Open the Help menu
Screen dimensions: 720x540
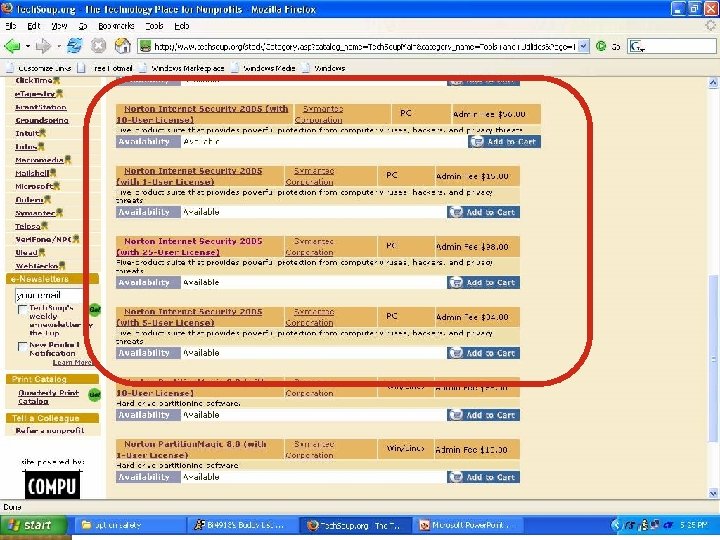coord(182,26)
